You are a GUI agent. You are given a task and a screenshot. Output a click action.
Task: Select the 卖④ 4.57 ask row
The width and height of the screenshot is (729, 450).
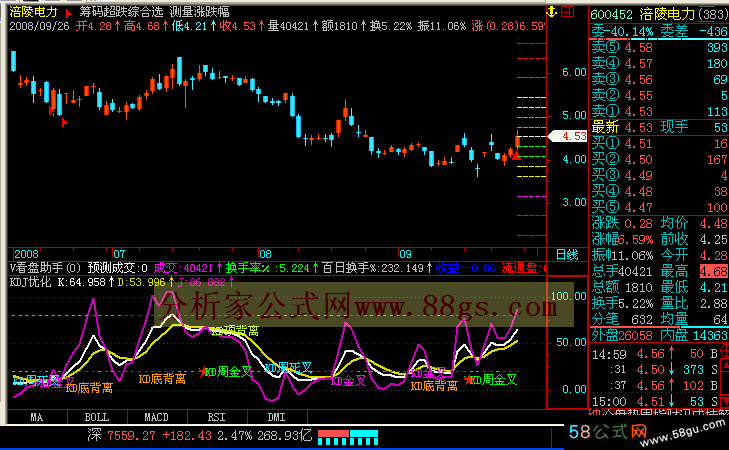pos(659,63)
